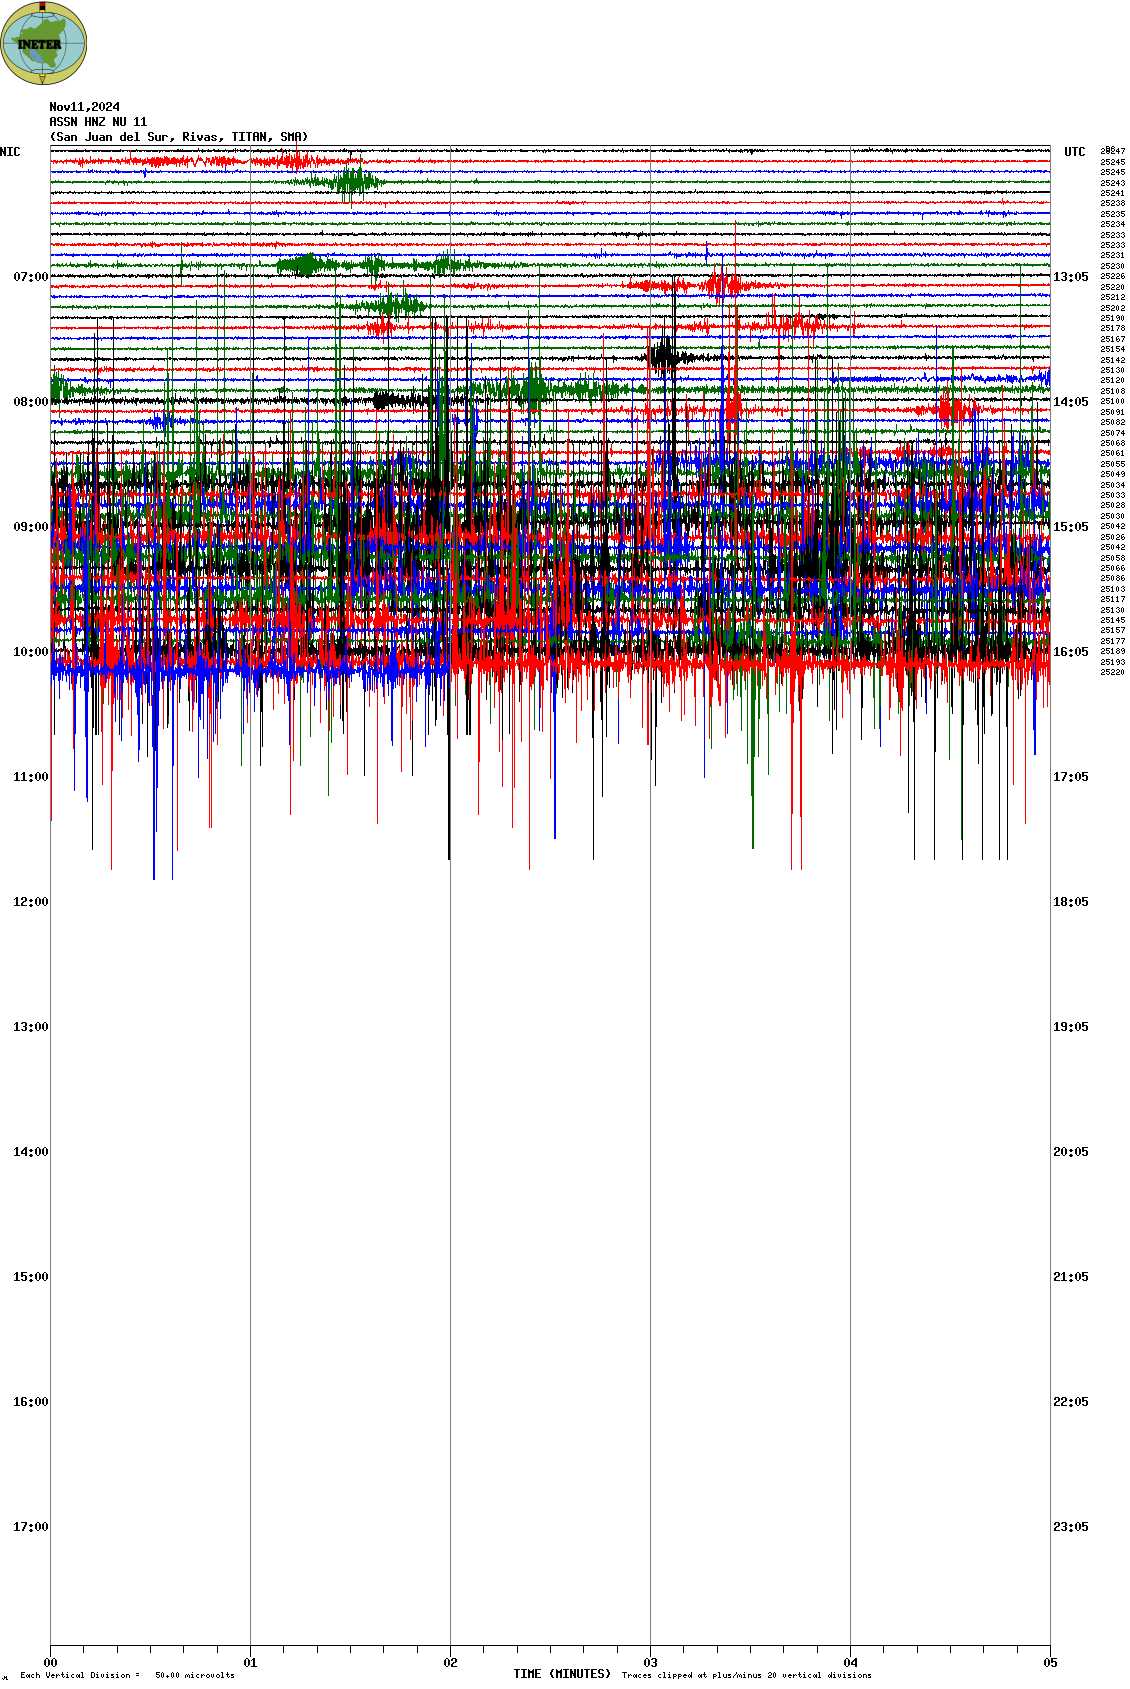
Task: Select the 17:00 local time marker
Action: [30, 1527]
